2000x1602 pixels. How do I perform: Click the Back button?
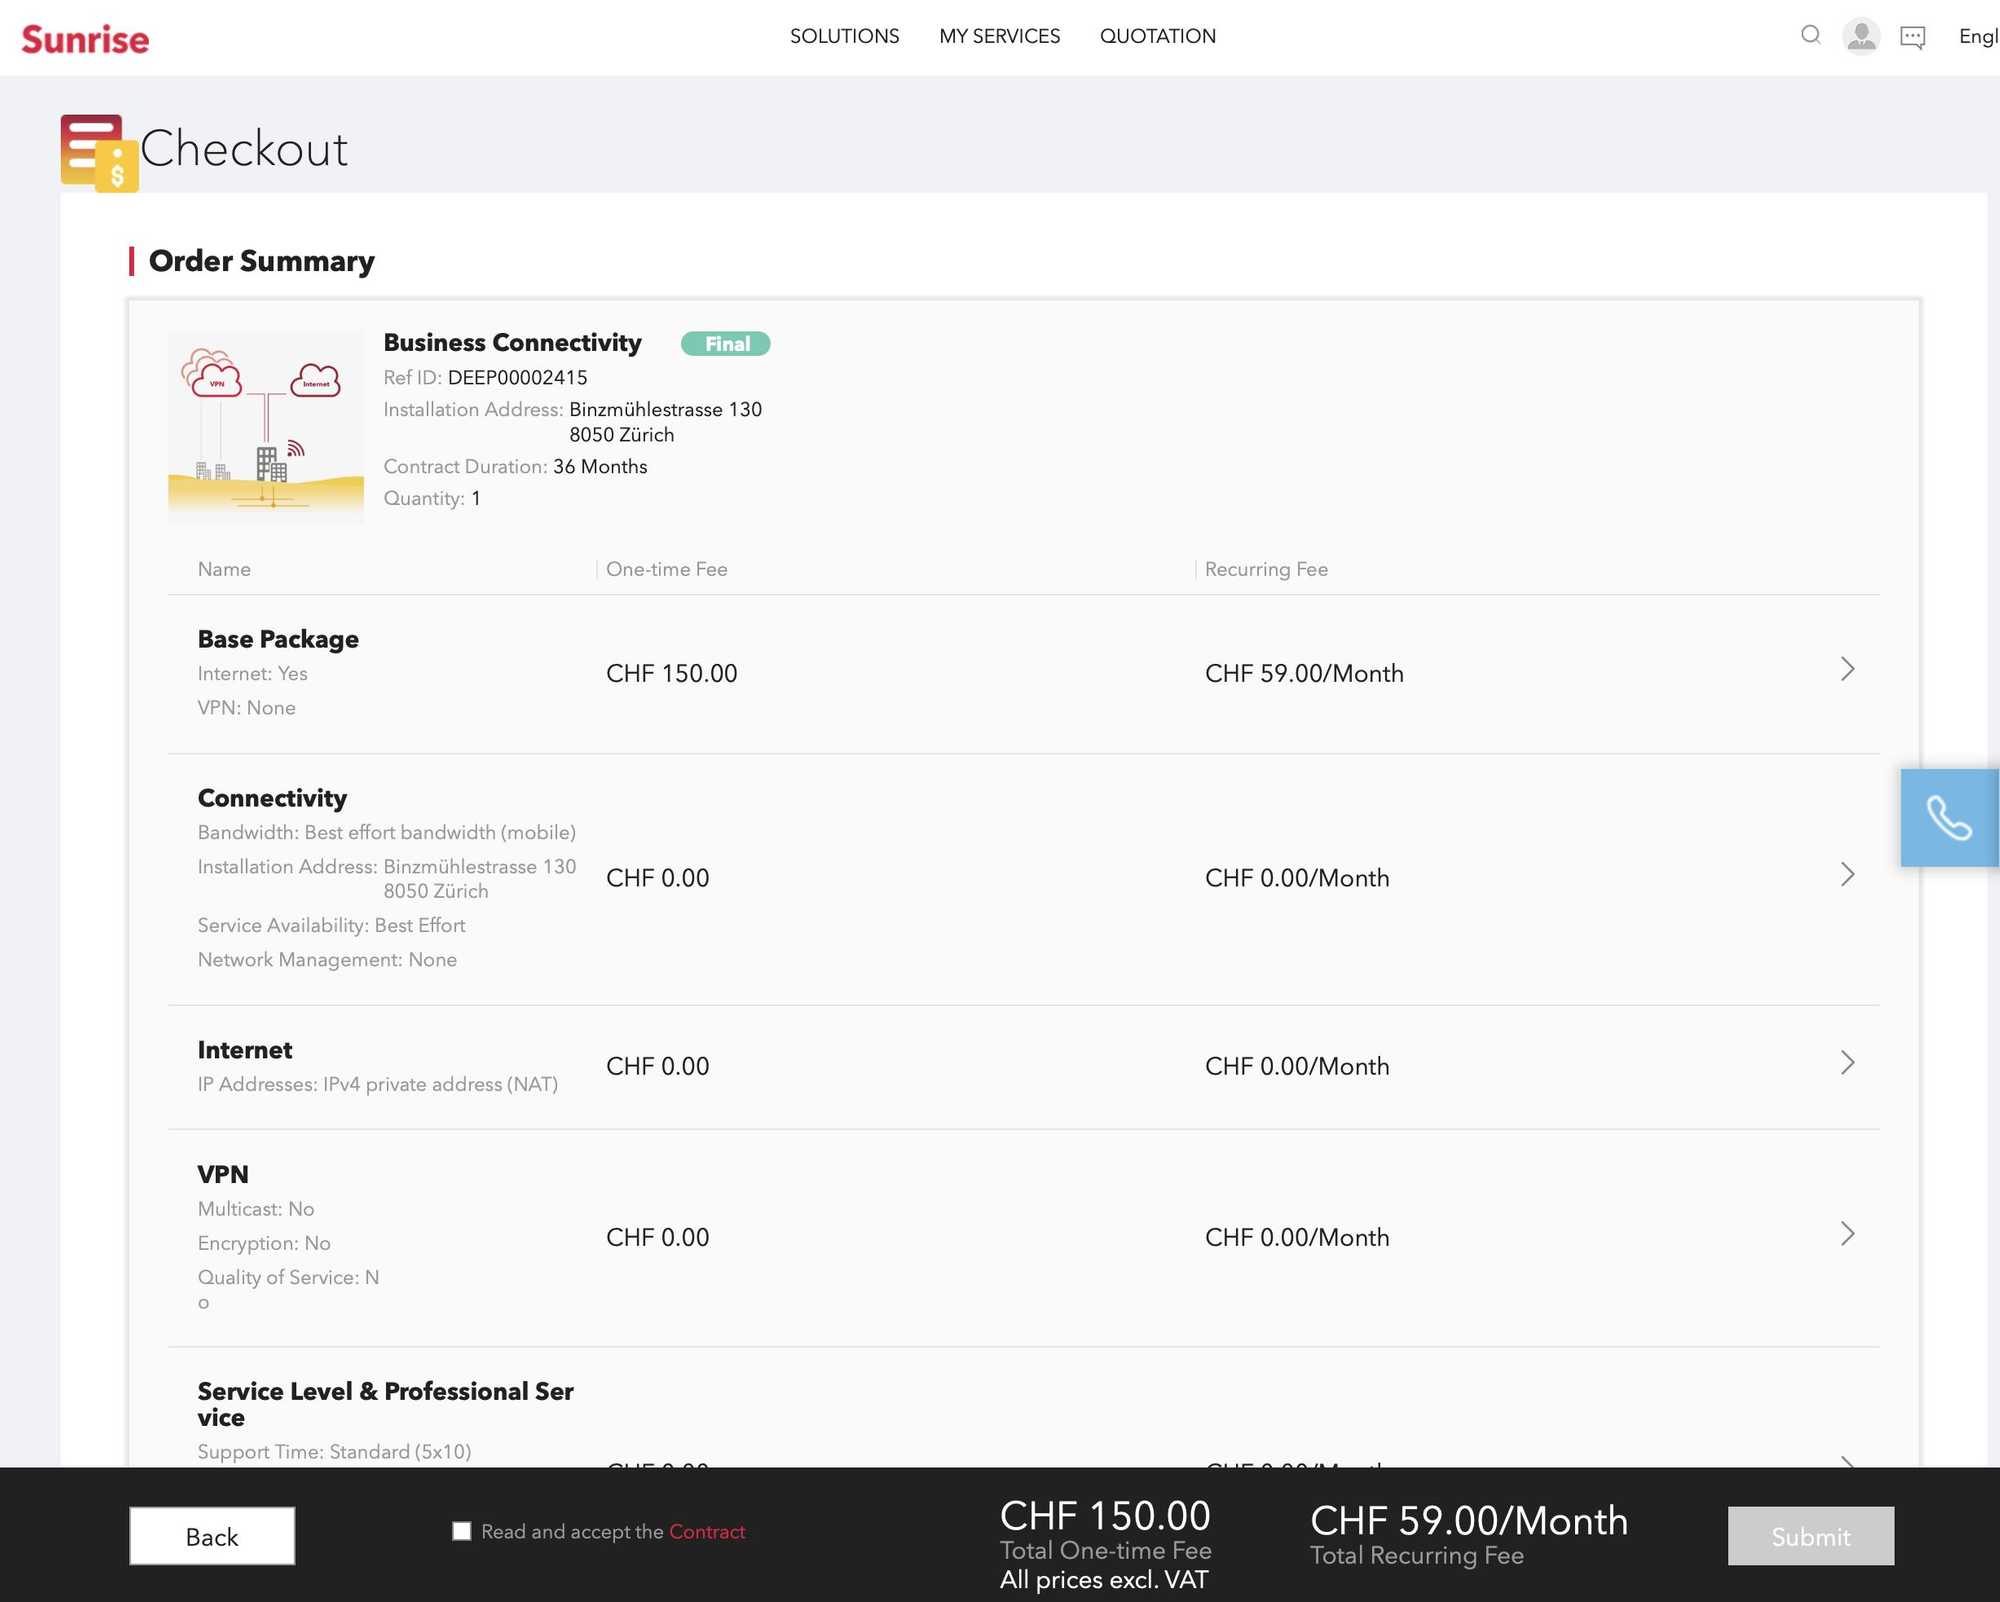click(x=212, y=1536)
